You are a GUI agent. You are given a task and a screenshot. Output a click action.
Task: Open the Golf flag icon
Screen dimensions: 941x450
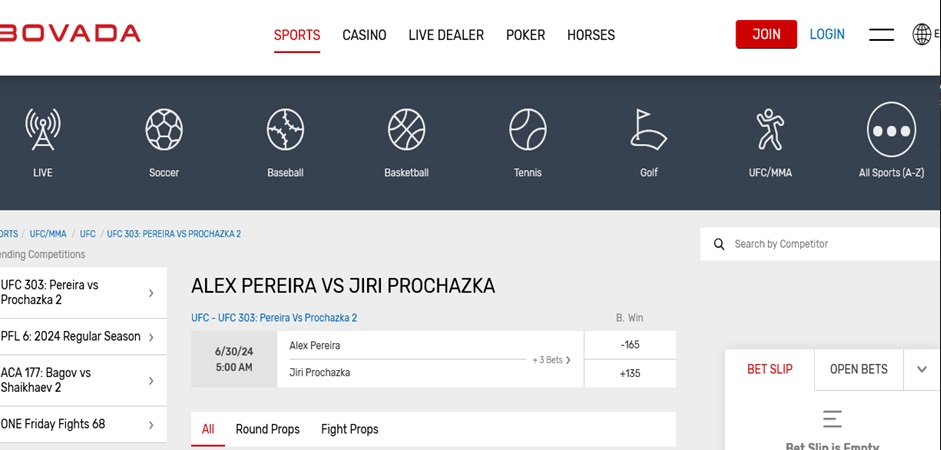click(x=648, y=131)
